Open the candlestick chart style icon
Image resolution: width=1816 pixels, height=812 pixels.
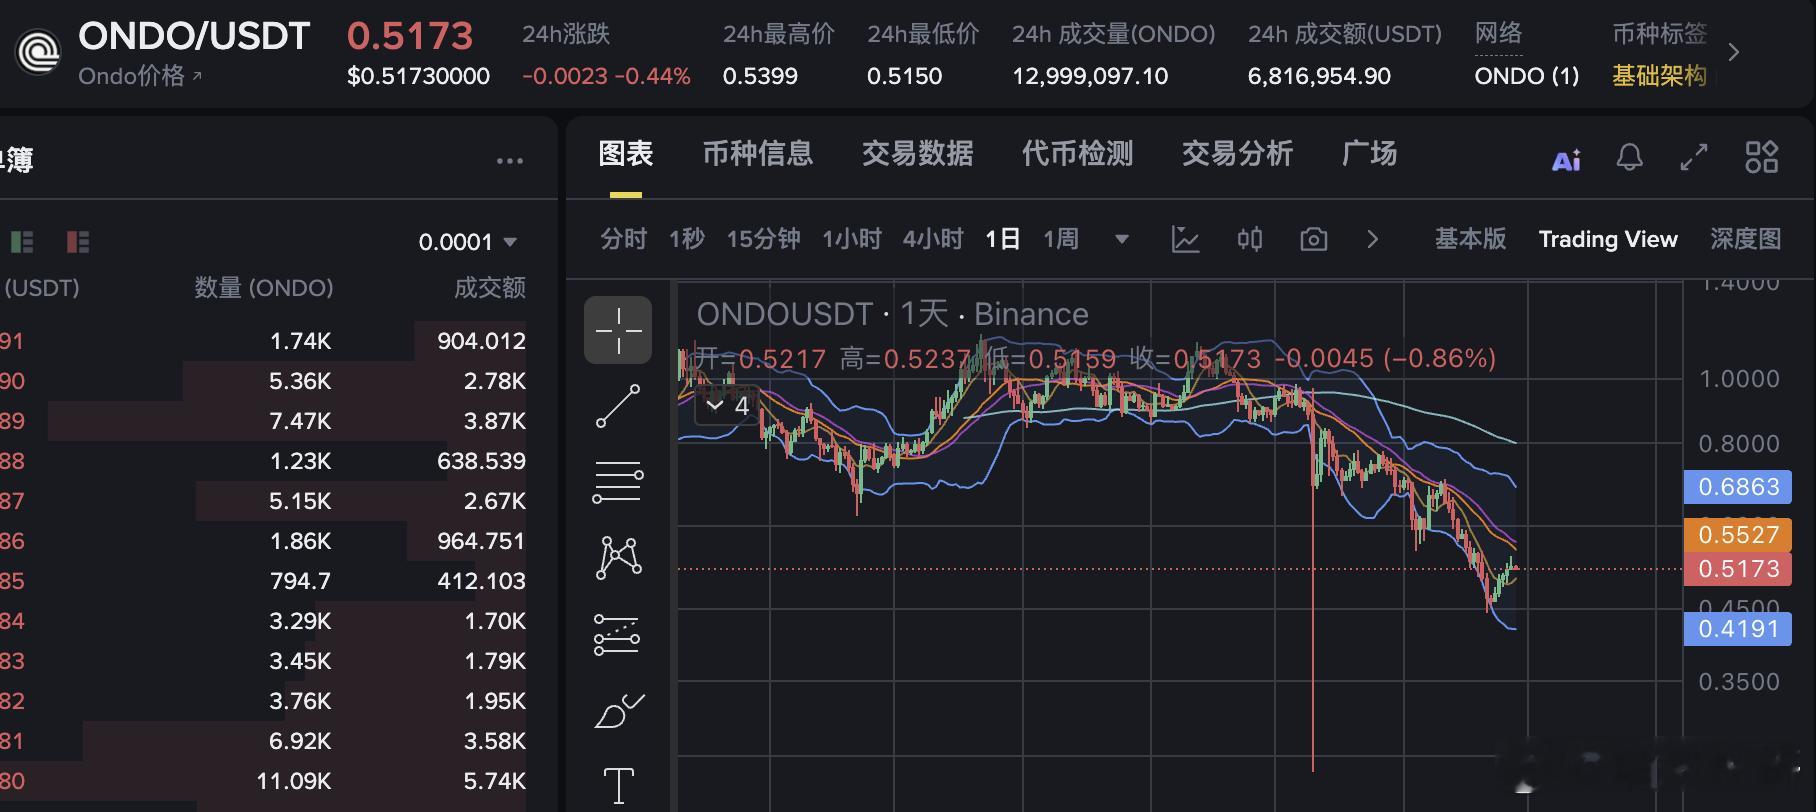(x=1249, y=239)
